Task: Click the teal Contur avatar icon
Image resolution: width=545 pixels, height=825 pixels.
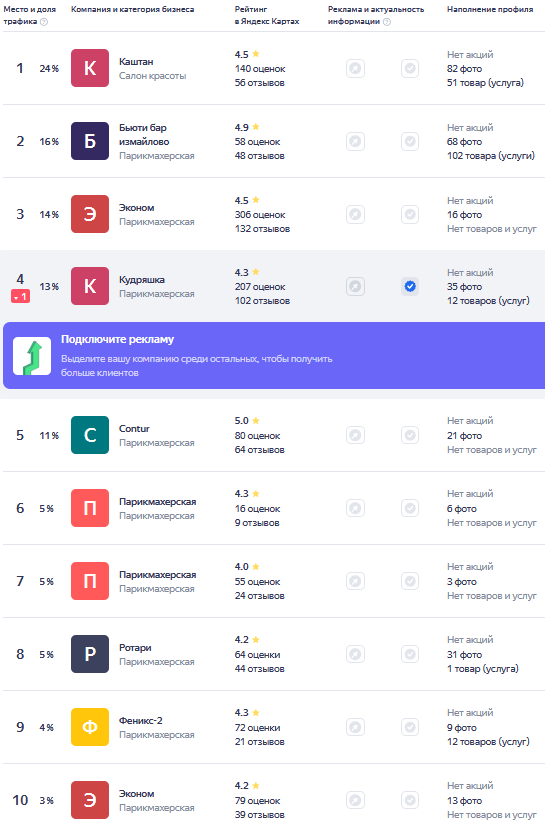Action: pyautogui.click(x=90, y=435)
